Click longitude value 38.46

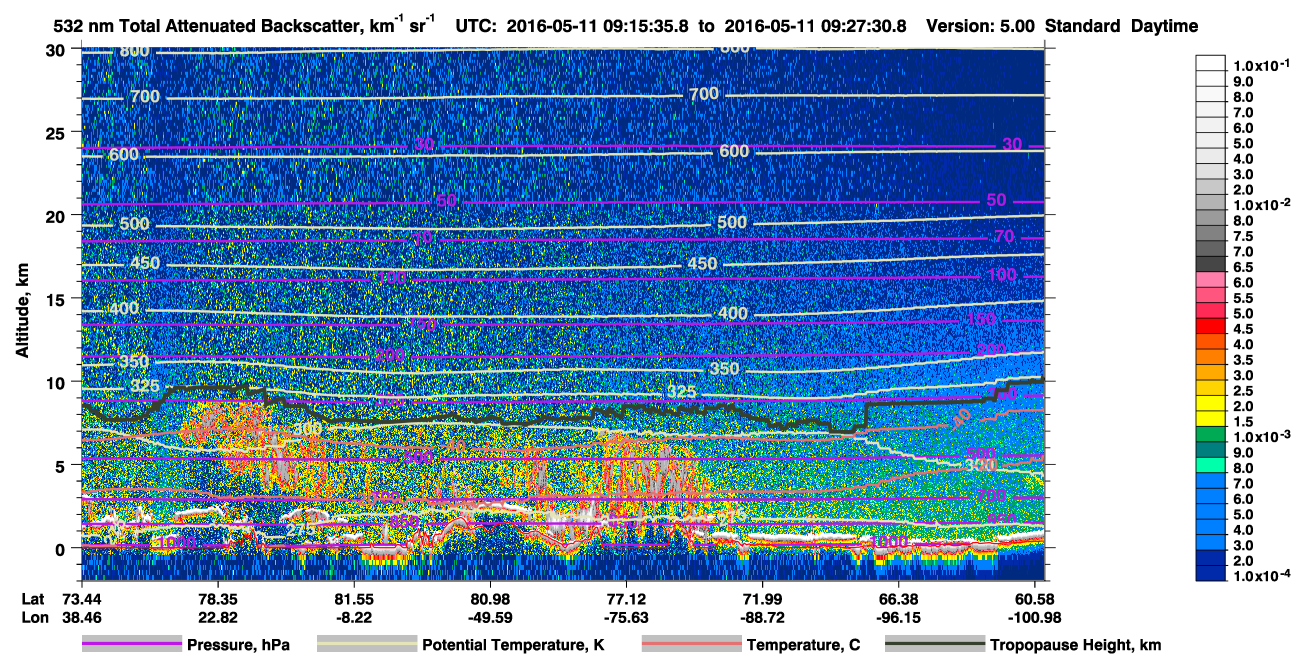(80, 617)
